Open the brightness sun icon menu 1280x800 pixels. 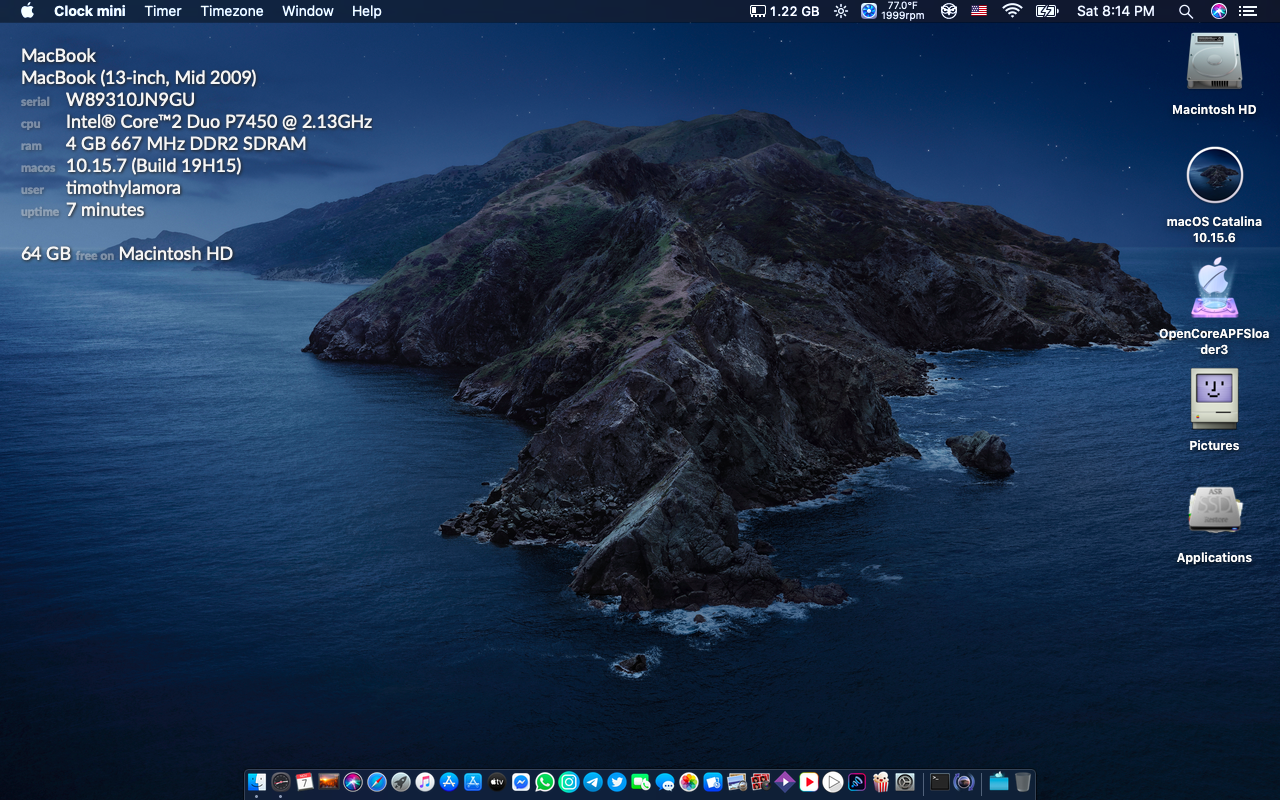click(841, 11)
